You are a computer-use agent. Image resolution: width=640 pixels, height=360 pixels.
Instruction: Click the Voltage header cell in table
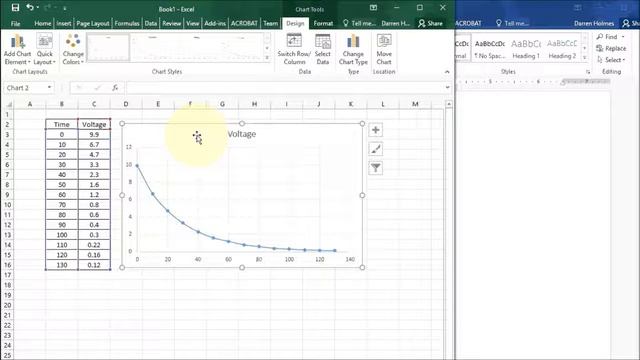[x=94, y=124]
